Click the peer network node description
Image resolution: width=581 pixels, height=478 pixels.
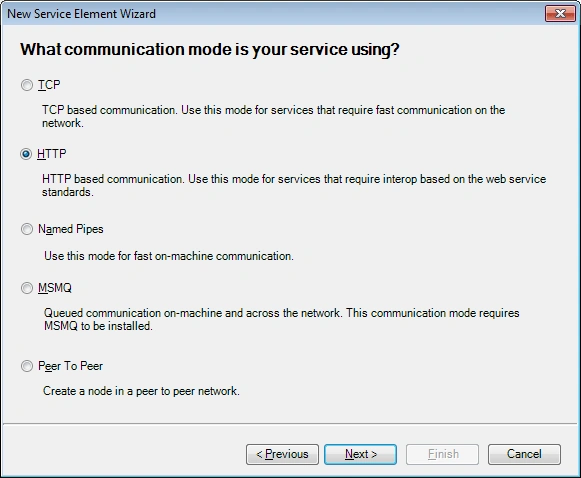pos(141,391)
